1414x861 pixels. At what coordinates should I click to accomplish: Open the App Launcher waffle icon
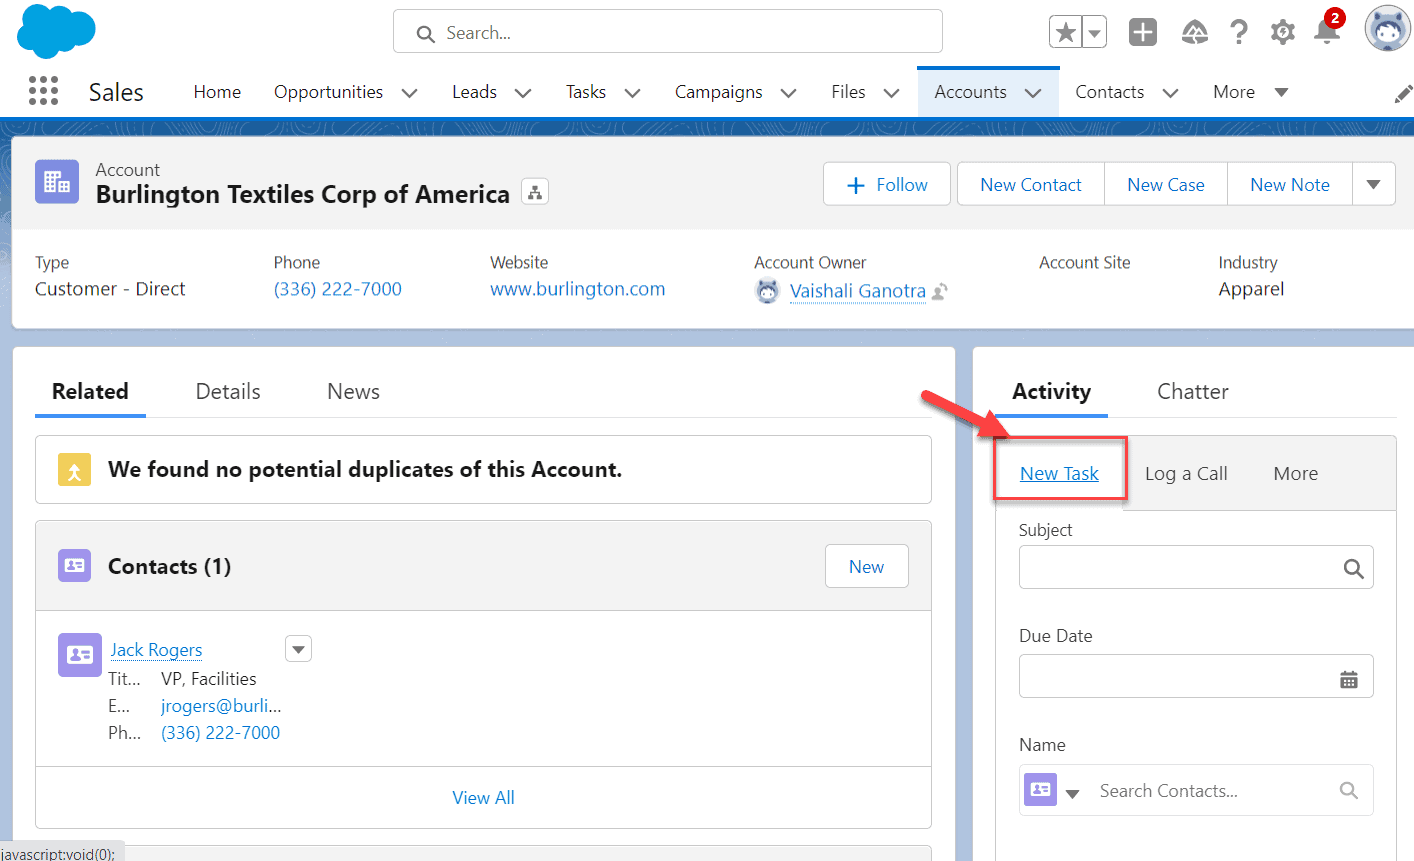(x=43, y=91)
